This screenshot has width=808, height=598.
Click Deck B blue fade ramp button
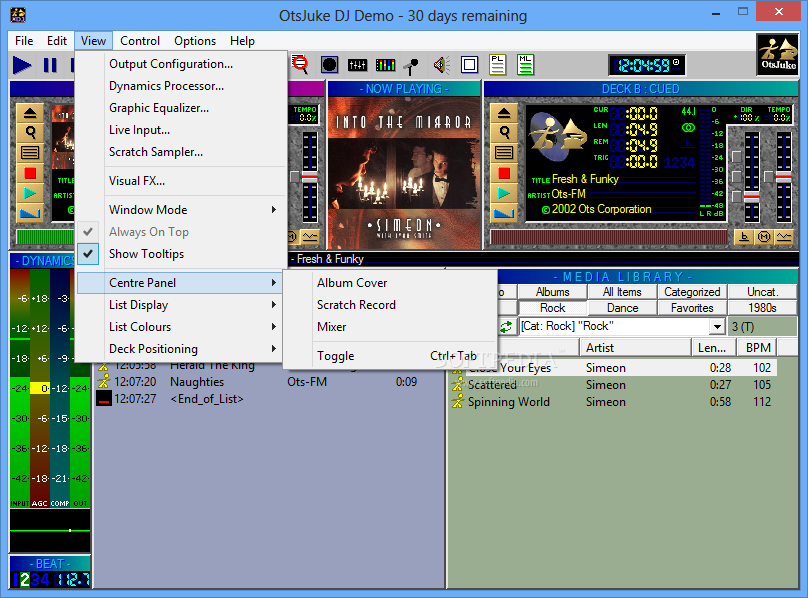coord(504,213)
